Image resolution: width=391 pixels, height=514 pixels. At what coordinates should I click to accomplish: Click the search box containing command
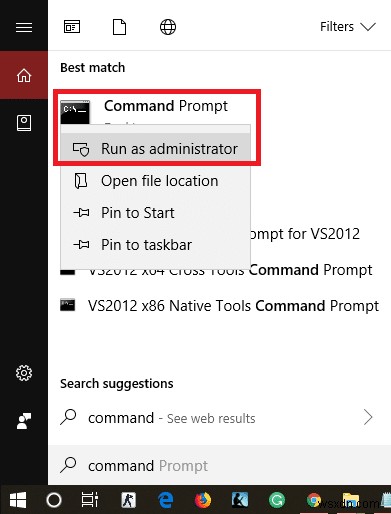tap(219, 465)
